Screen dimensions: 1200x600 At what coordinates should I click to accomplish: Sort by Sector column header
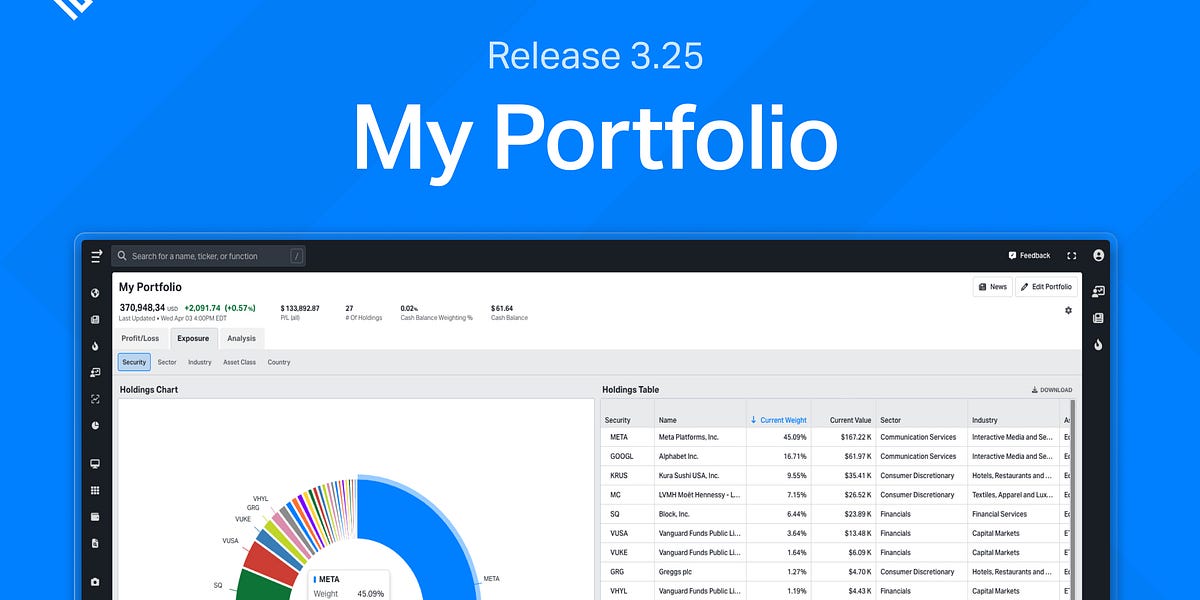[x=922, y=420]
